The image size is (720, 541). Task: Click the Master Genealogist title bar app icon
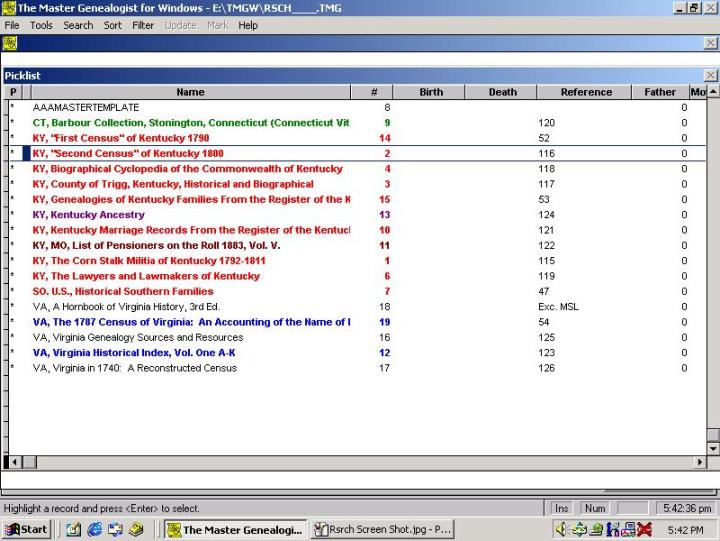click(x=9, y=8)
